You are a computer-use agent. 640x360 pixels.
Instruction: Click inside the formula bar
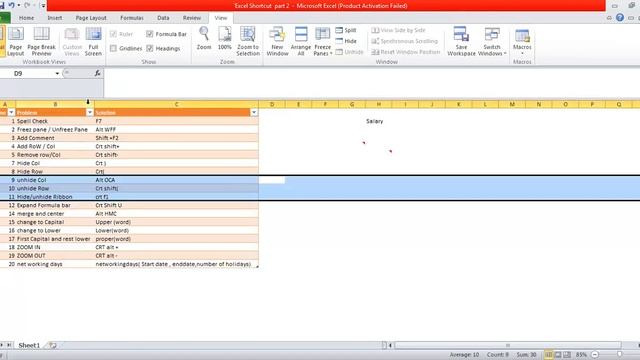tap(371, 83)
